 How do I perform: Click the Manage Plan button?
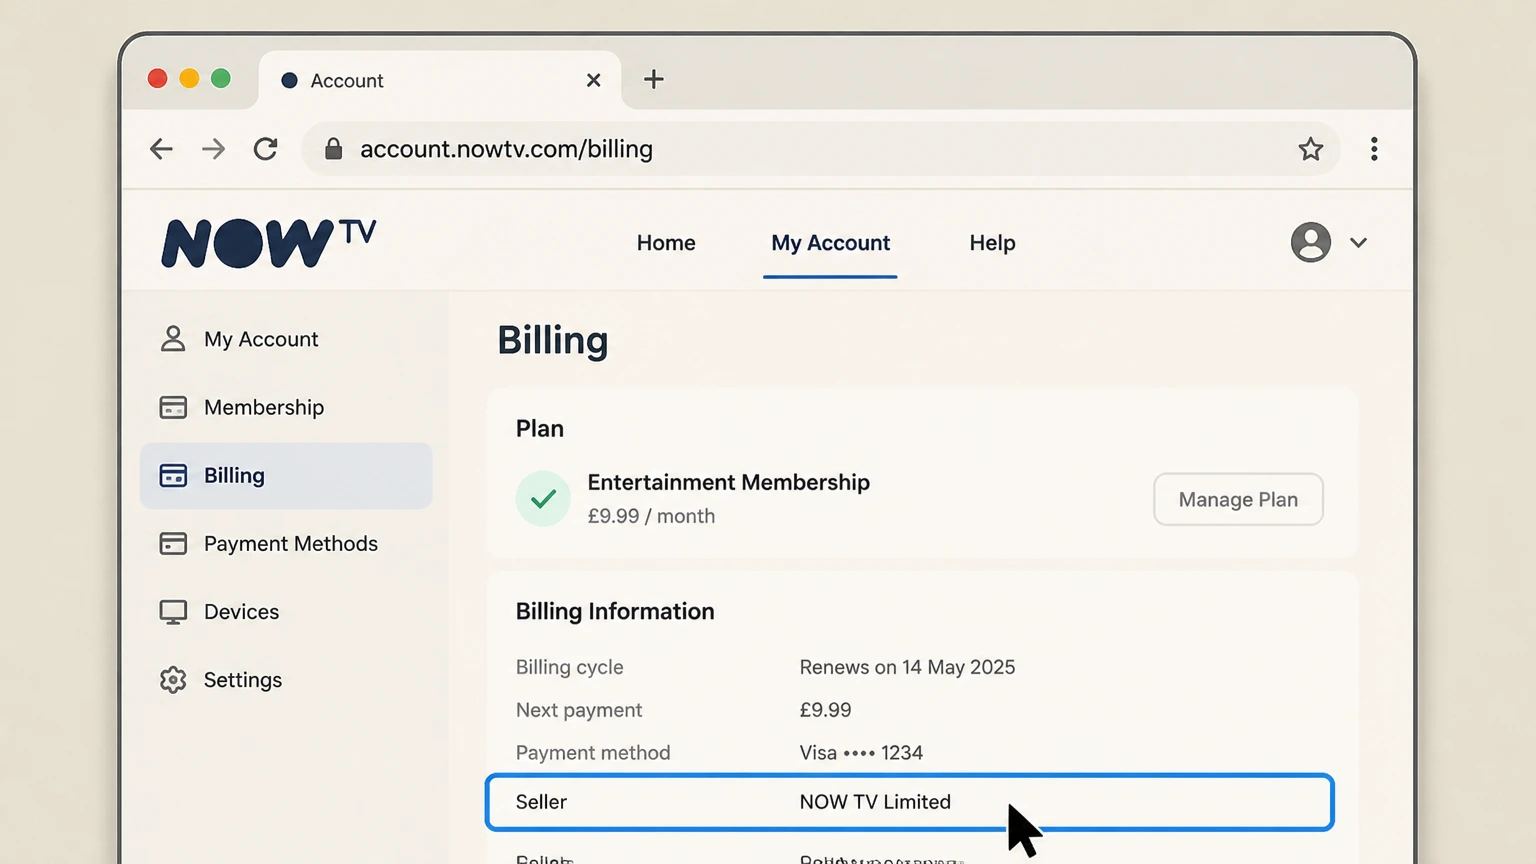1238,499
